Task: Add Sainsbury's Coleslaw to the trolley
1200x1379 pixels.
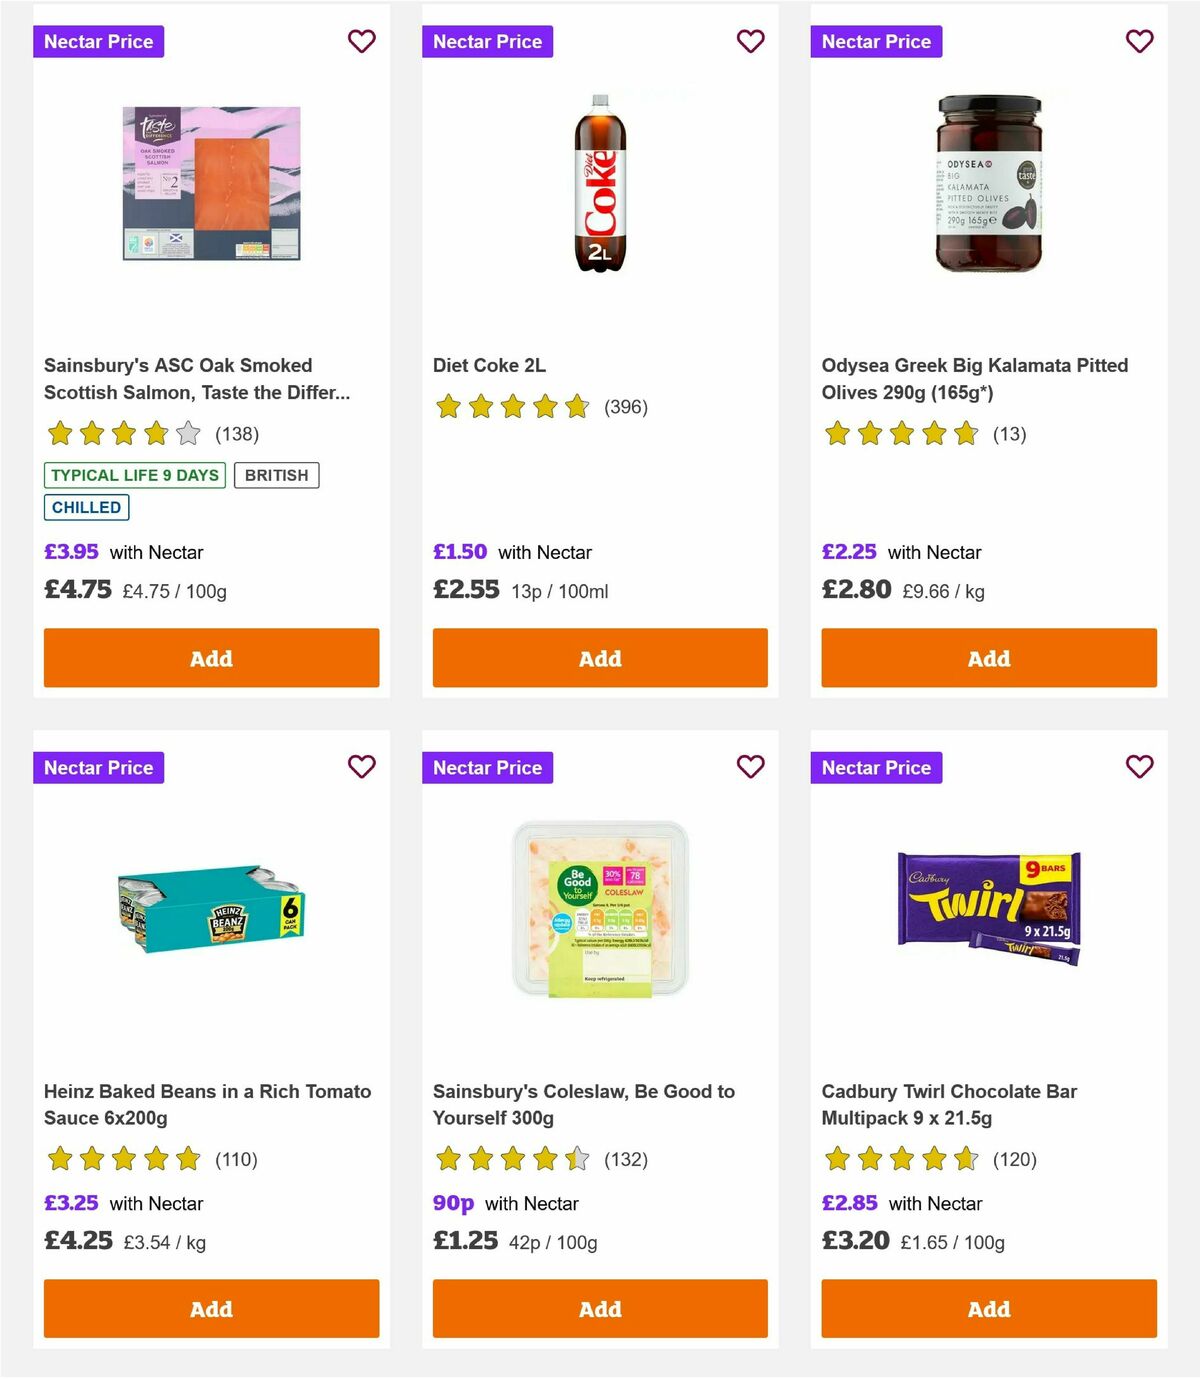Action: point(600,1308)
